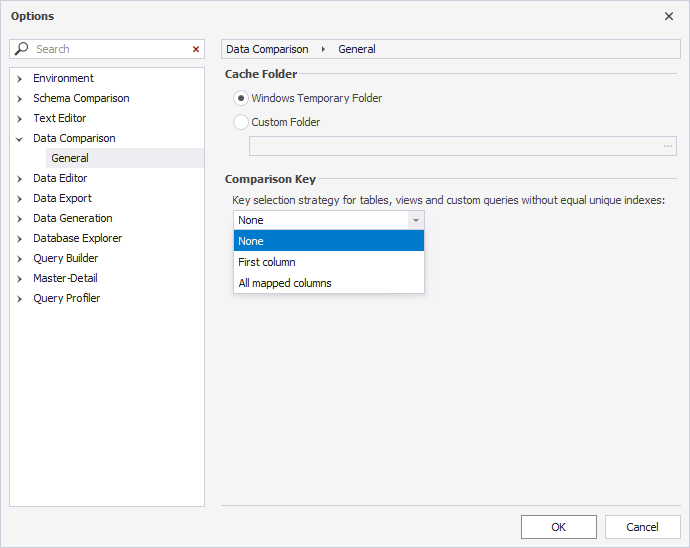This screenshot has height=548, width=690.
Task: Click Data Comparison in the breadcrumb
Action: 267,49
